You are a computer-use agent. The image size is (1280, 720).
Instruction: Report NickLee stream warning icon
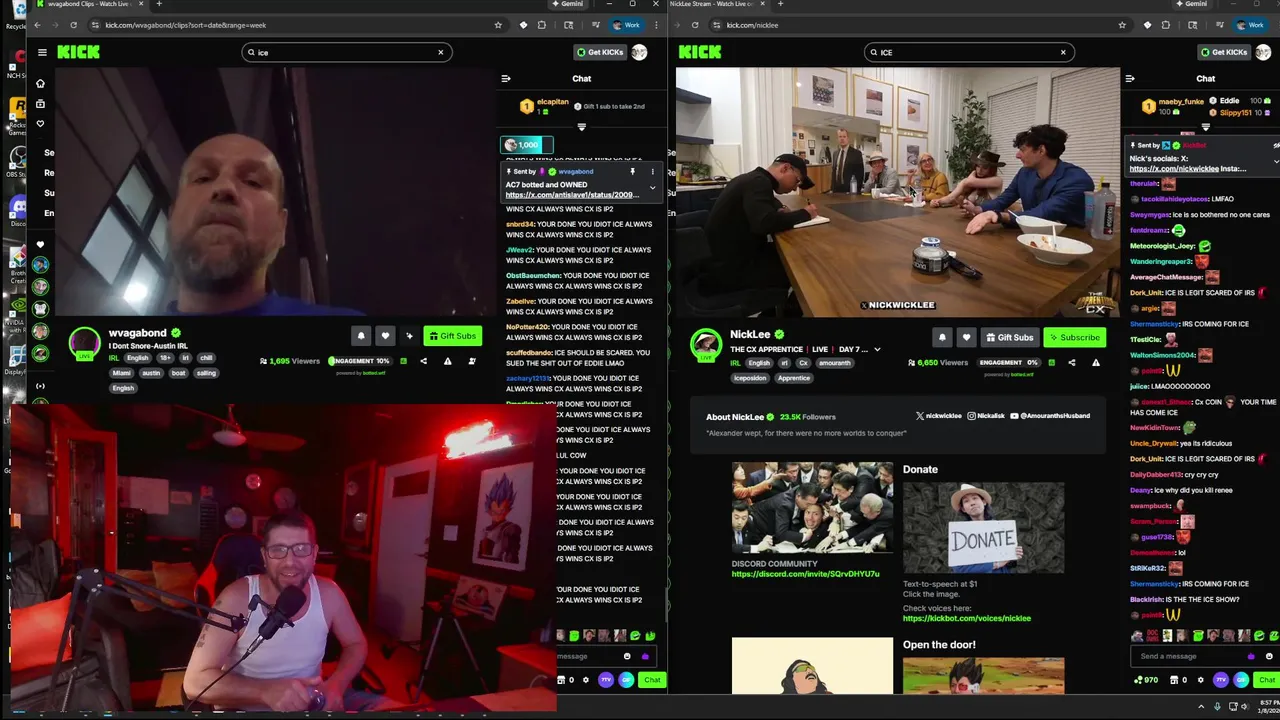click(1095, 363)
